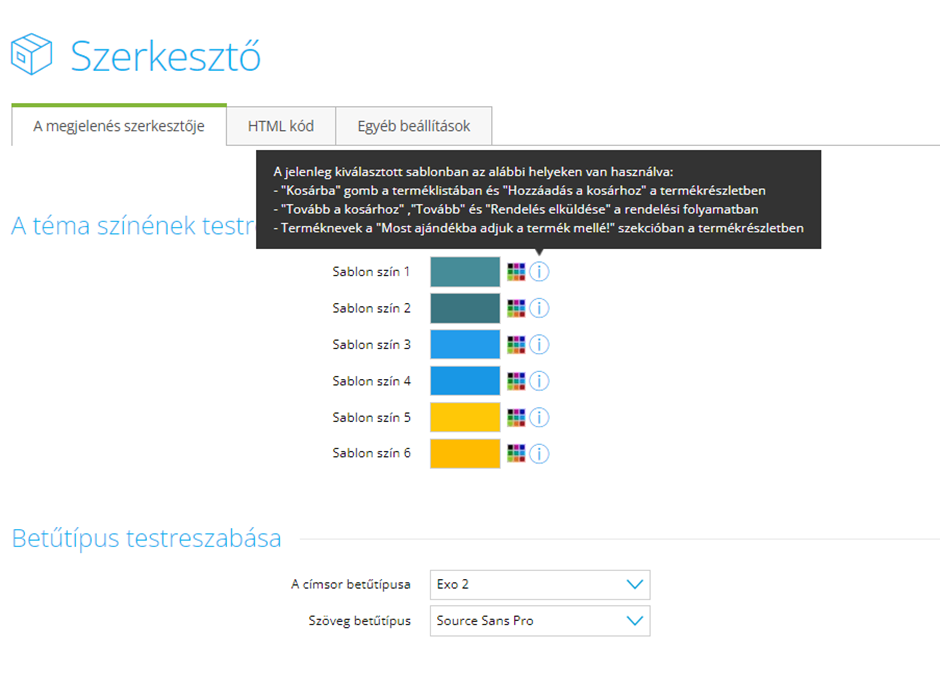Select the yellow Sablon szín 5 swatch

click(465, 417)
